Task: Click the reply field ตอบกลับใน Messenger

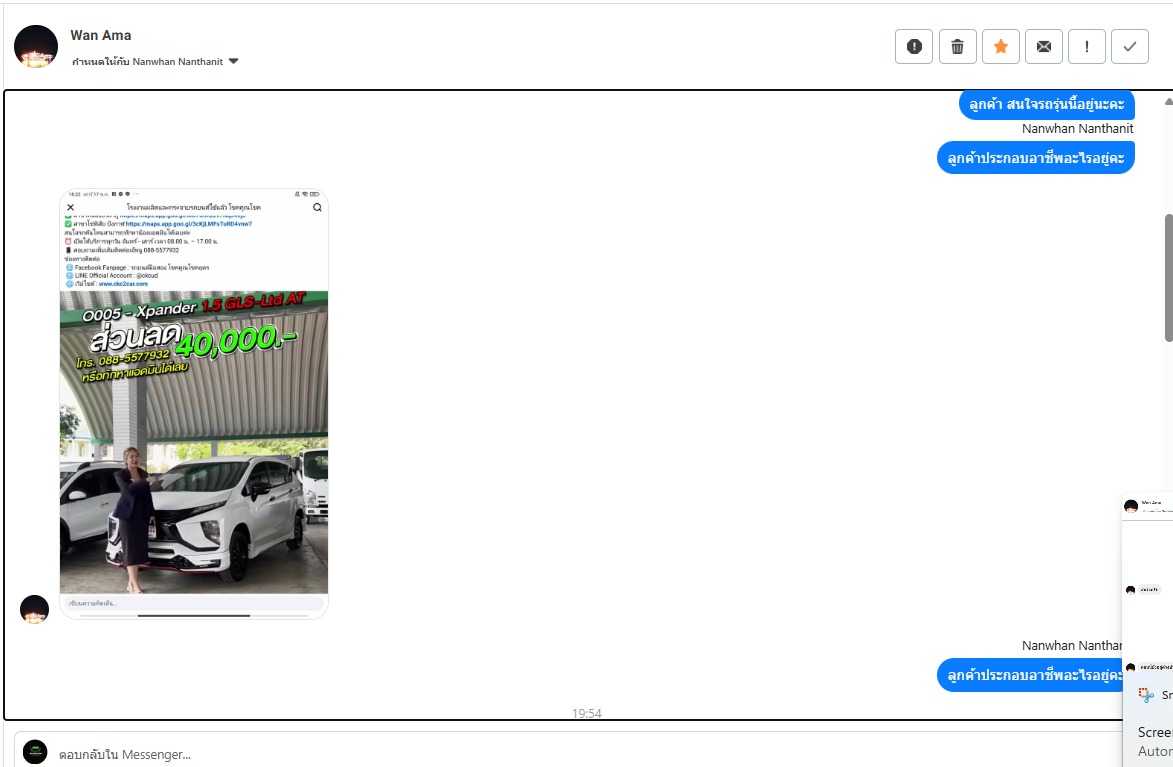Action: coord(569,754)
